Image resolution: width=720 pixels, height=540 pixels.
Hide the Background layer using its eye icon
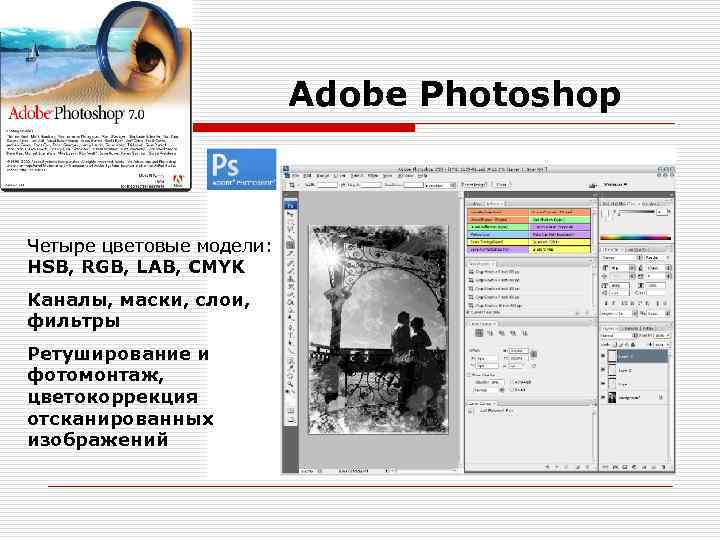(x=603, y=397)
